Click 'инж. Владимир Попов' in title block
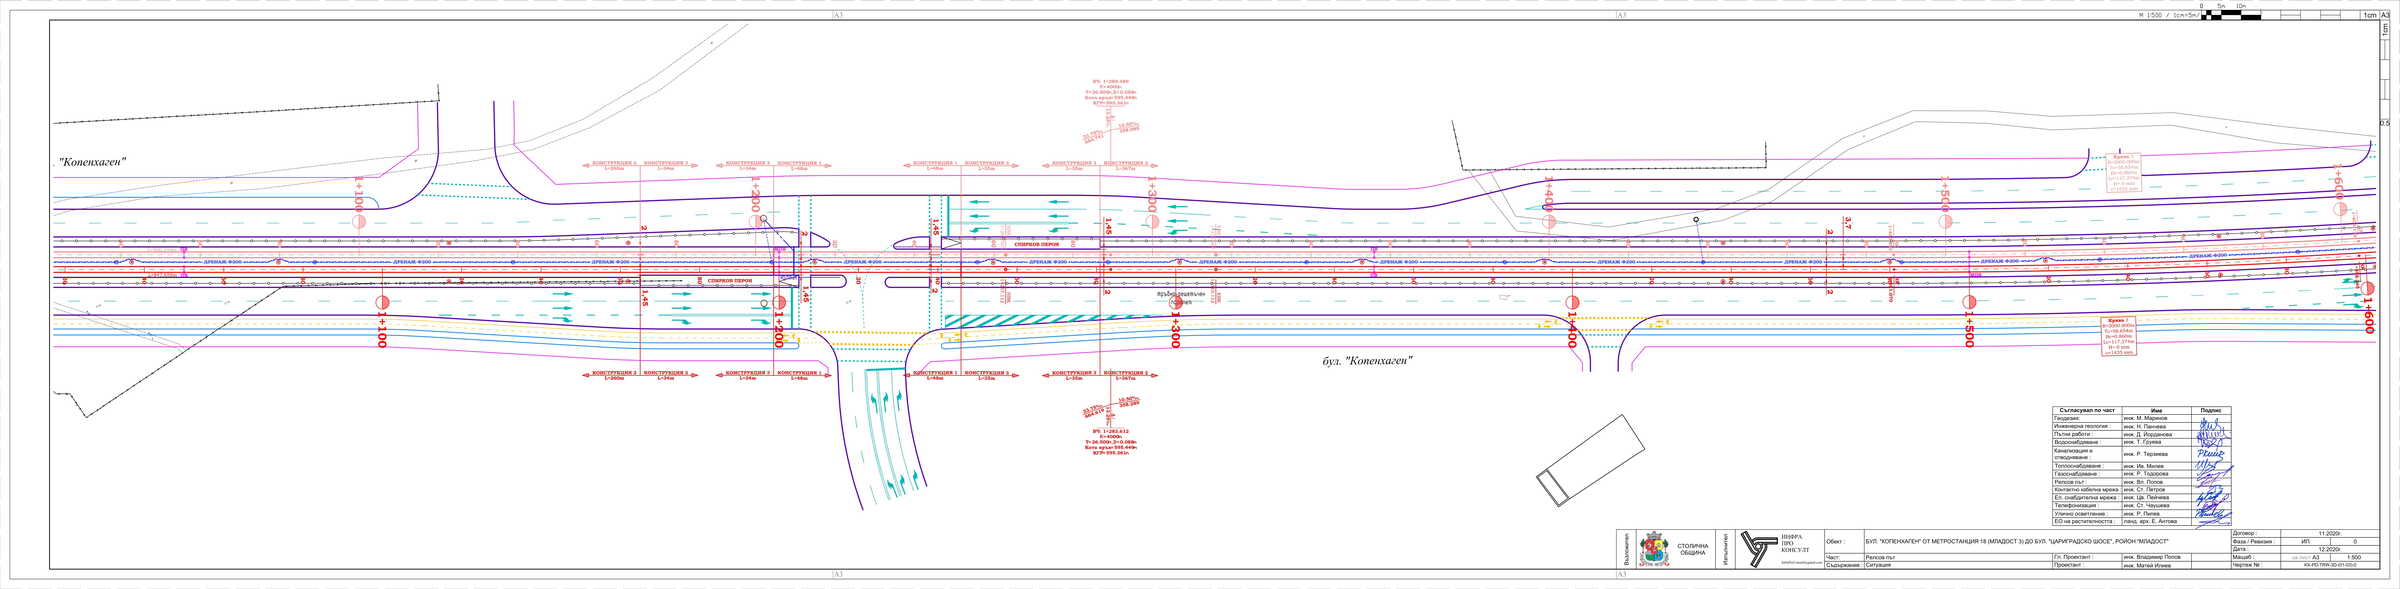Image resolution: width=2400 pixels, height=589 pixels. [2152, 557]
